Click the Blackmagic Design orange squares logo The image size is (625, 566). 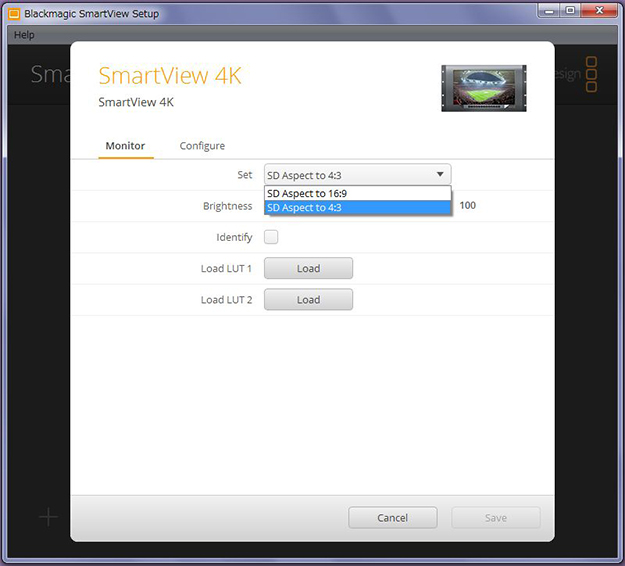click(591, 75)
